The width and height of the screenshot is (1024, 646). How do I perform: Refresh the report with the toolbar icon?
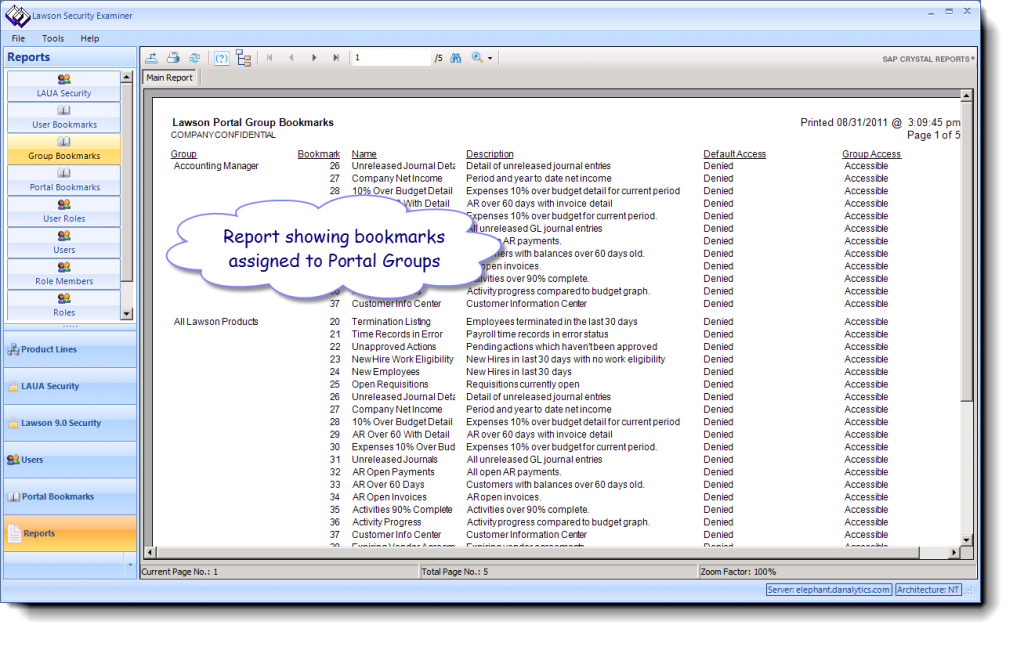pos(195,58)
